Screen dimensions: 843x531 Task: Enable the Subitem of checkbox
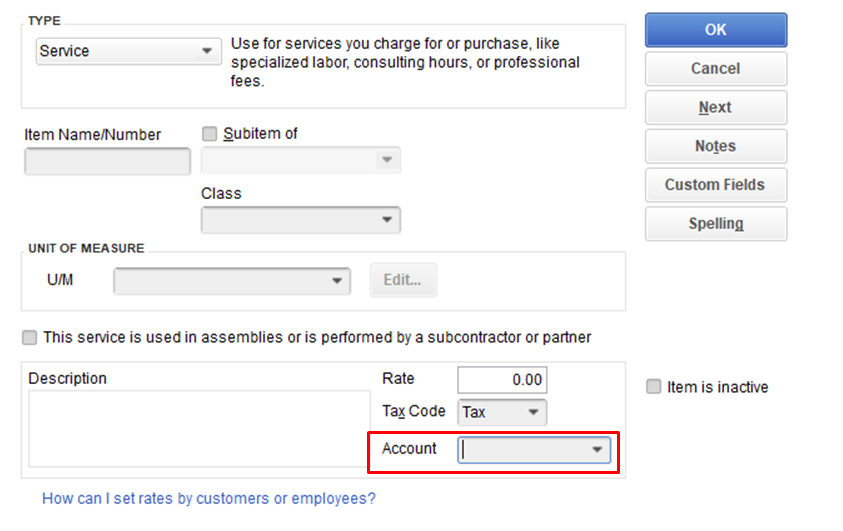click(x=210, y=133)
